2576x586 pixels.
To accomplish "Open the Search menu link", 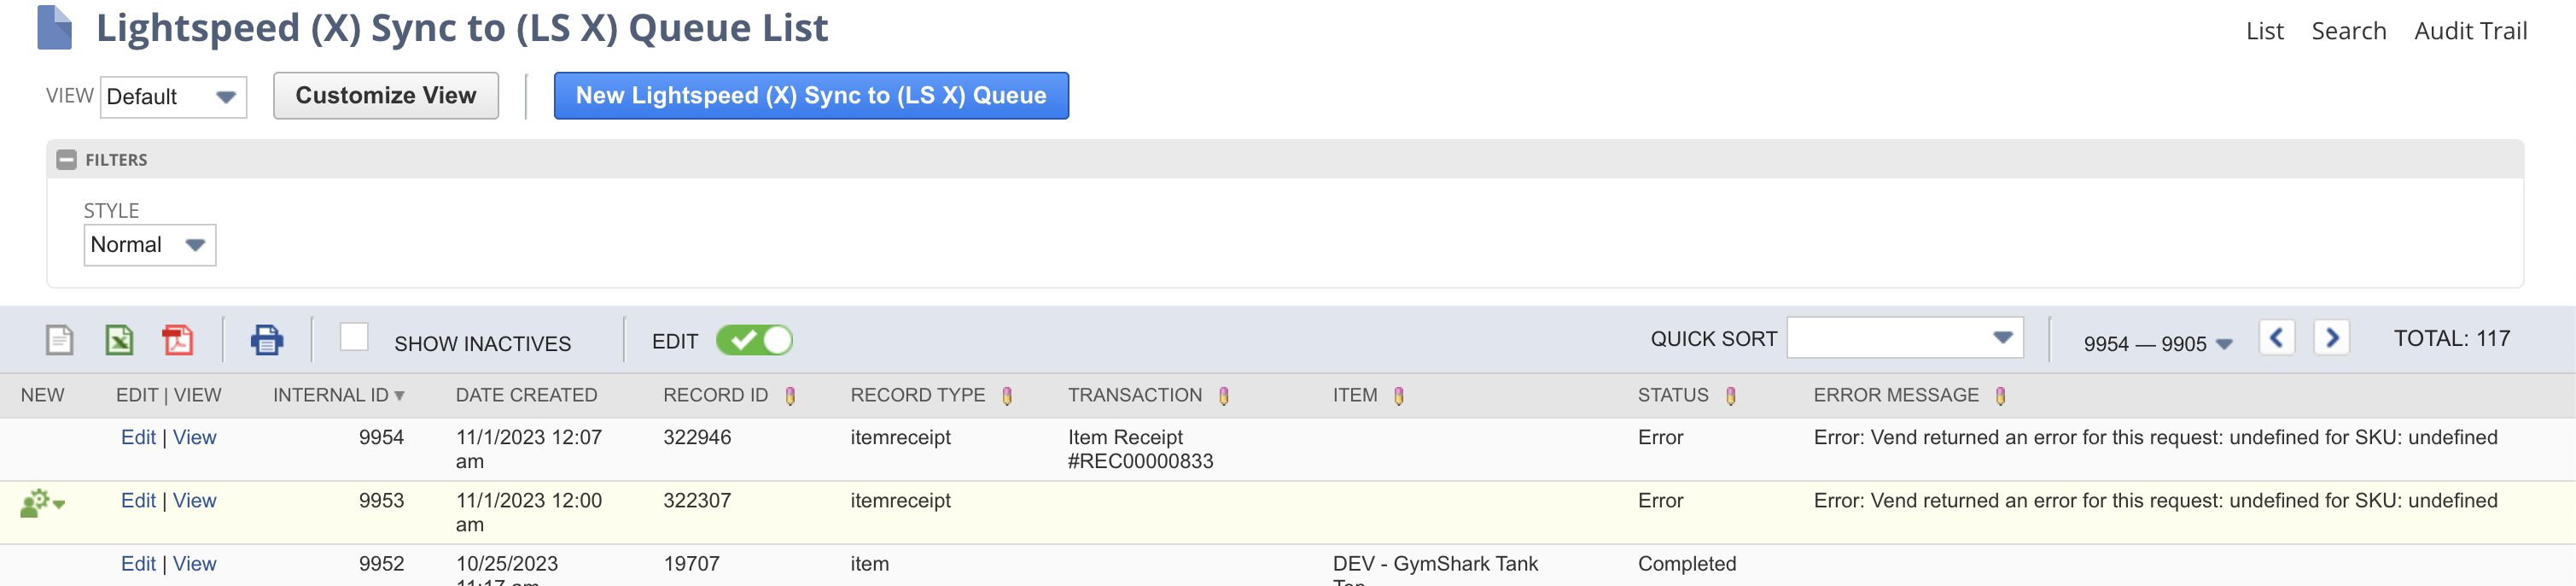I will tap(2348, 31).
